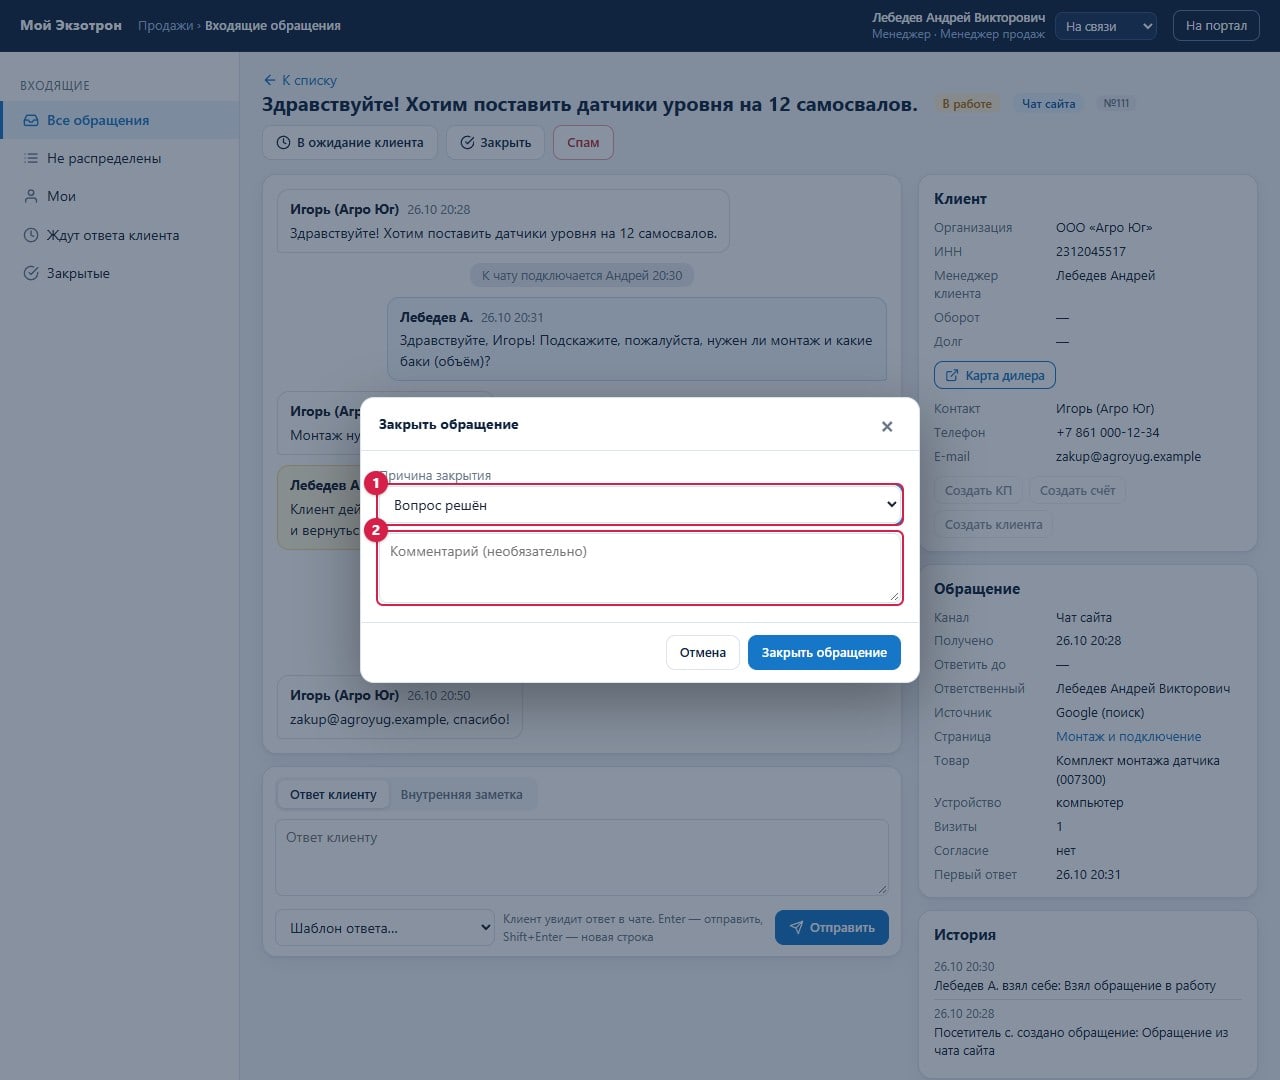Click the 'В работе' status badge
The image size is (1280, 1080).
(967, 103)
